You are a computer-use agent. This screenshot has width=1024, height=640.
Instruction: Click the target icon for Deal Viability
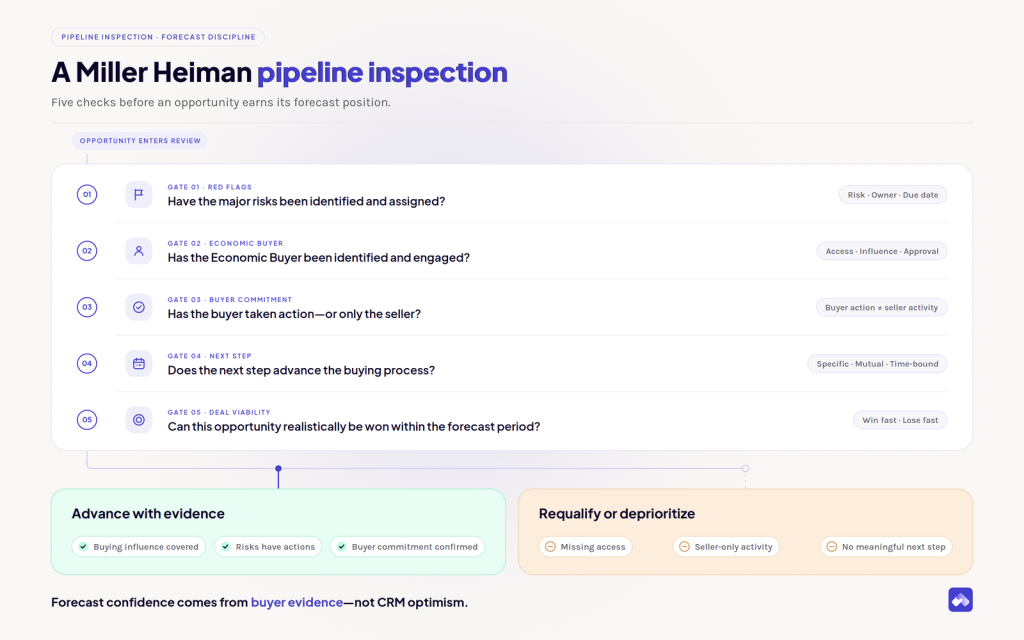138,420
